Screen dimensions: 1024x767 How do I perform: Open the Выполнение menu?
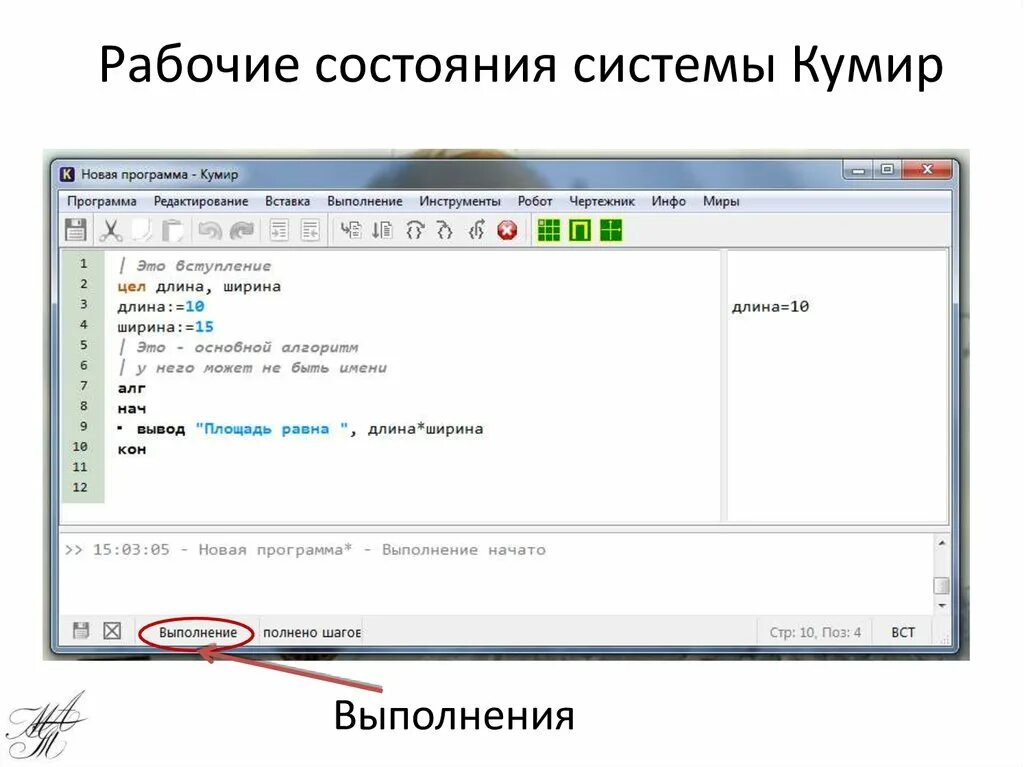(x=365, y=201)
